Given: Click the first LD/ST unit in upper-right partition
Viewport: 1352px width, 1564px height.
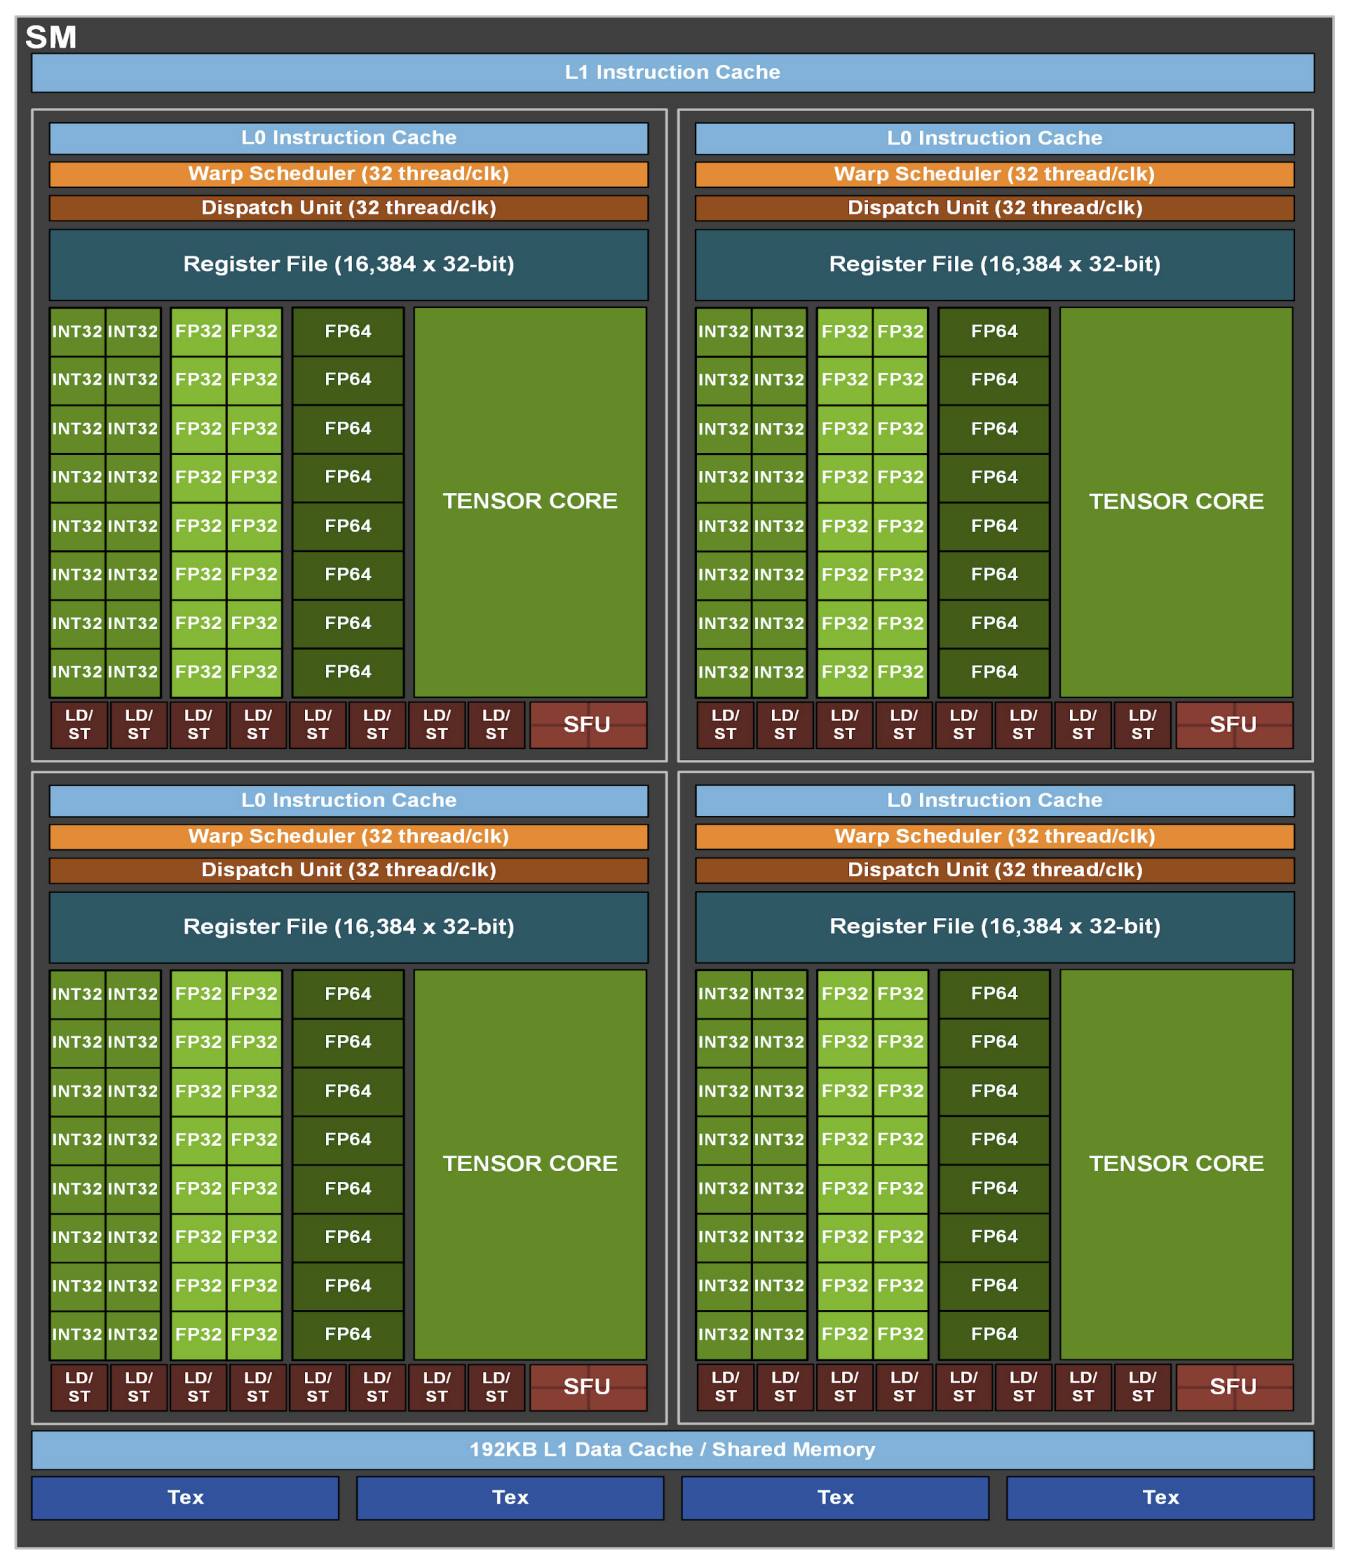Looking at the screenshot, I should coord(725,724).
